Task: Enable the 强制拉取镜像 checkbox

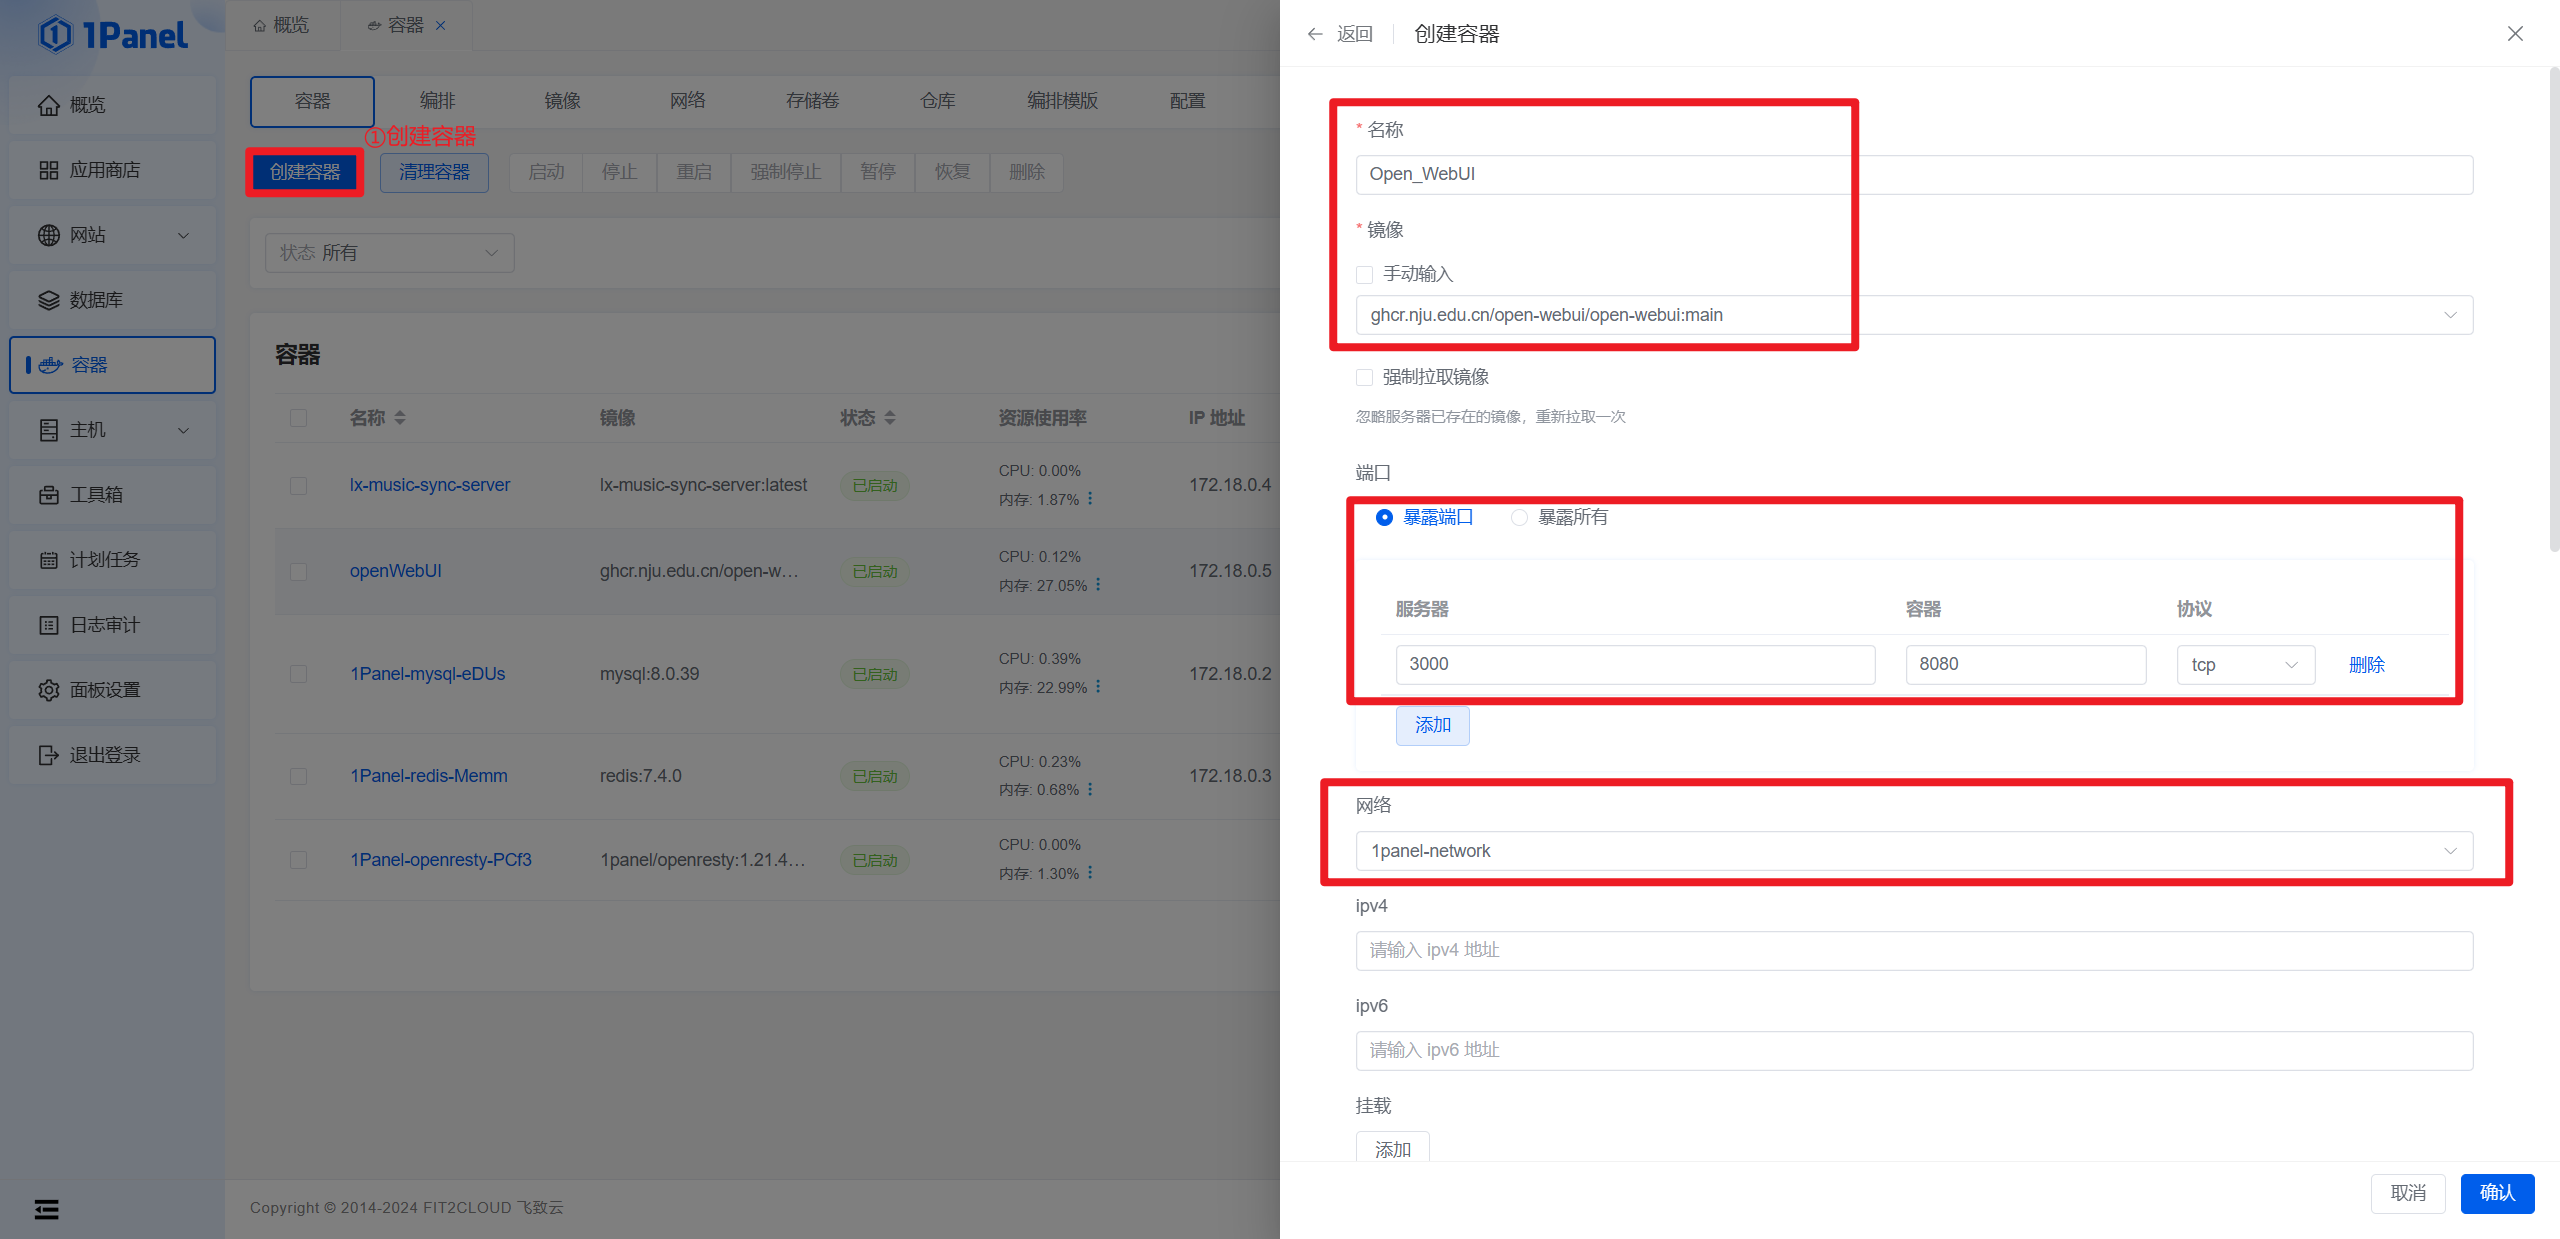Action: coord(1364,377)
